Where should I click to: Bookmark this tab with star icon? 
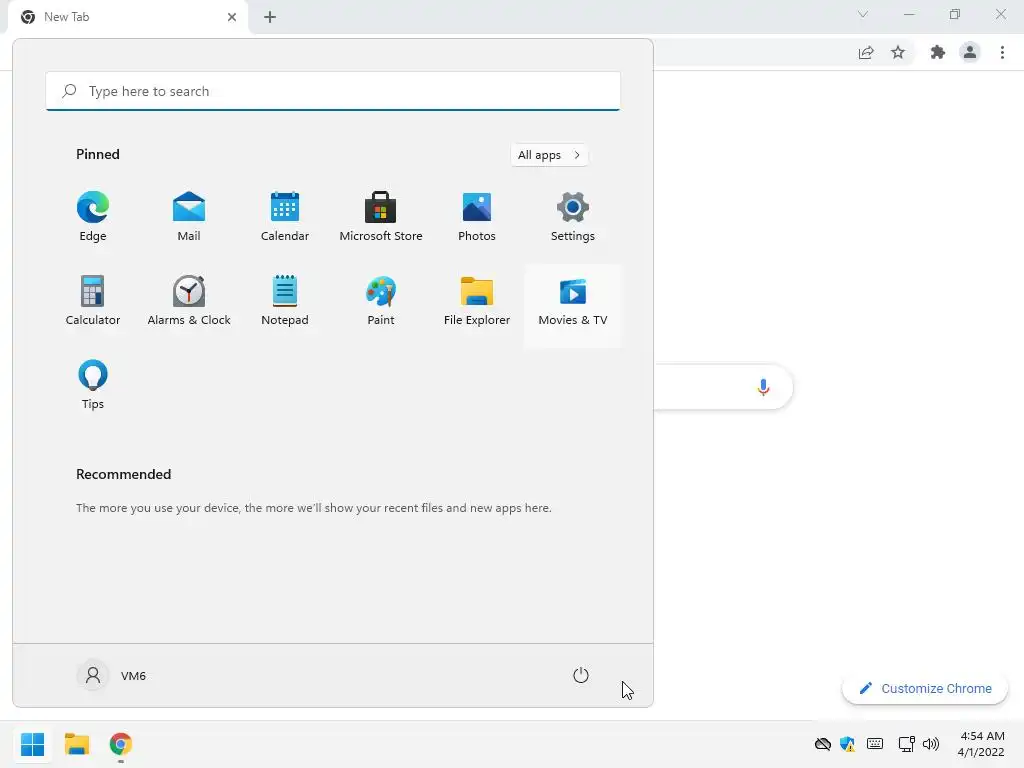tap(898, 52)
